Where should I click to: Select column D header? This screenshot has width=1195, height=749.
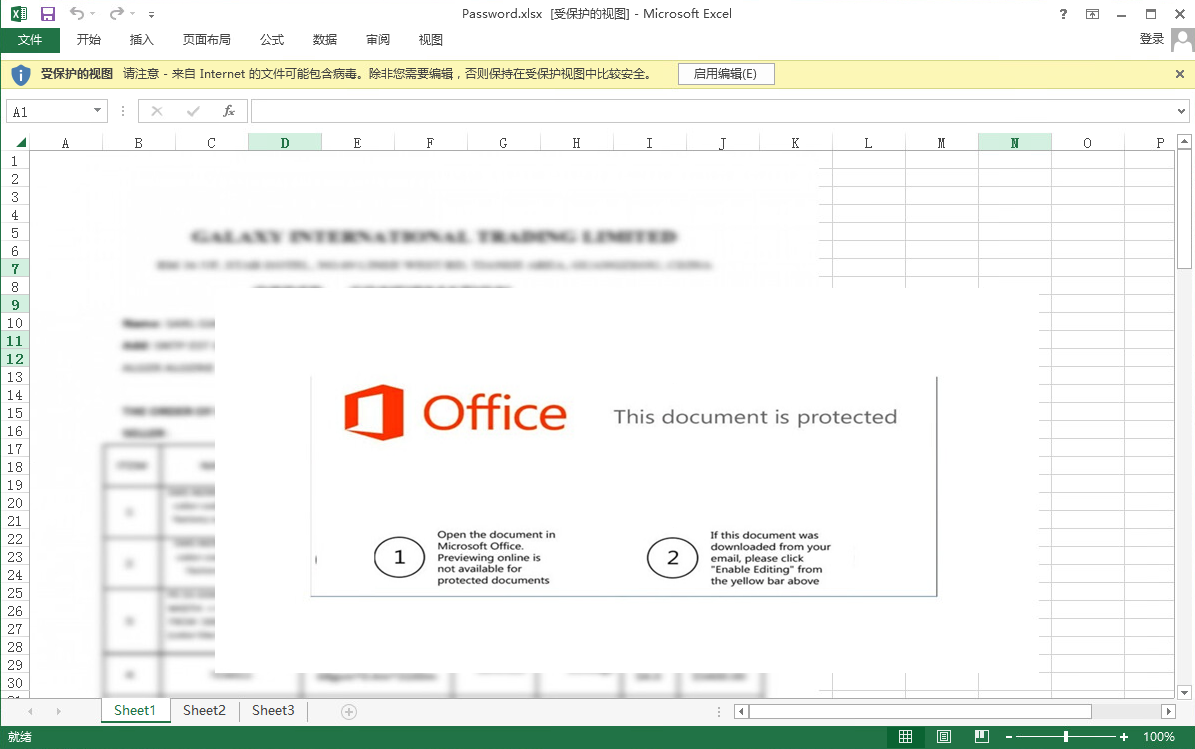[285, 142]
